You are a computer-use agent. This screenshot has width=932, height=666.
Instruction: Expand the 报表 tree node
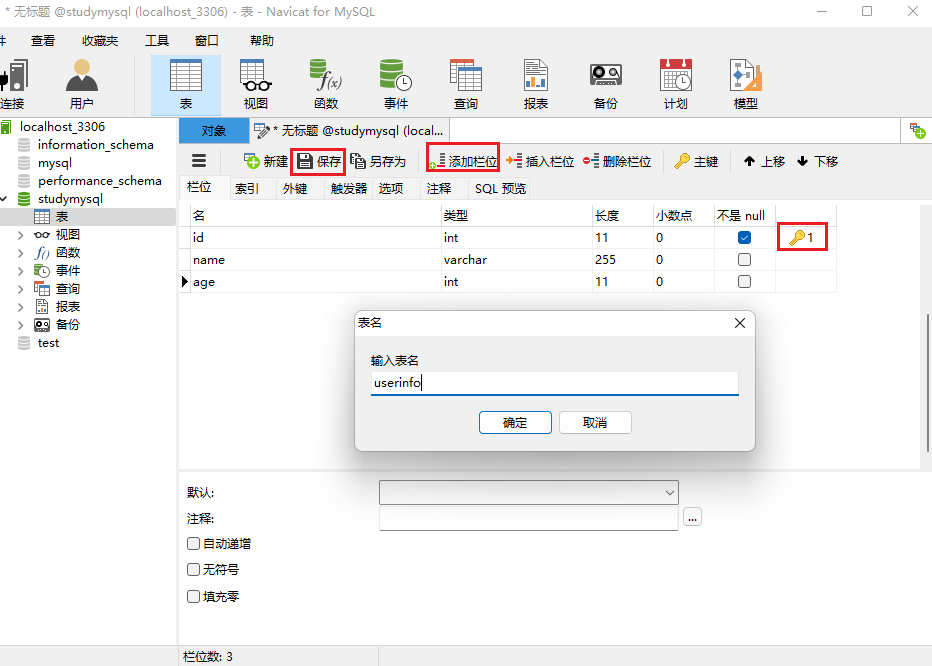21,307
